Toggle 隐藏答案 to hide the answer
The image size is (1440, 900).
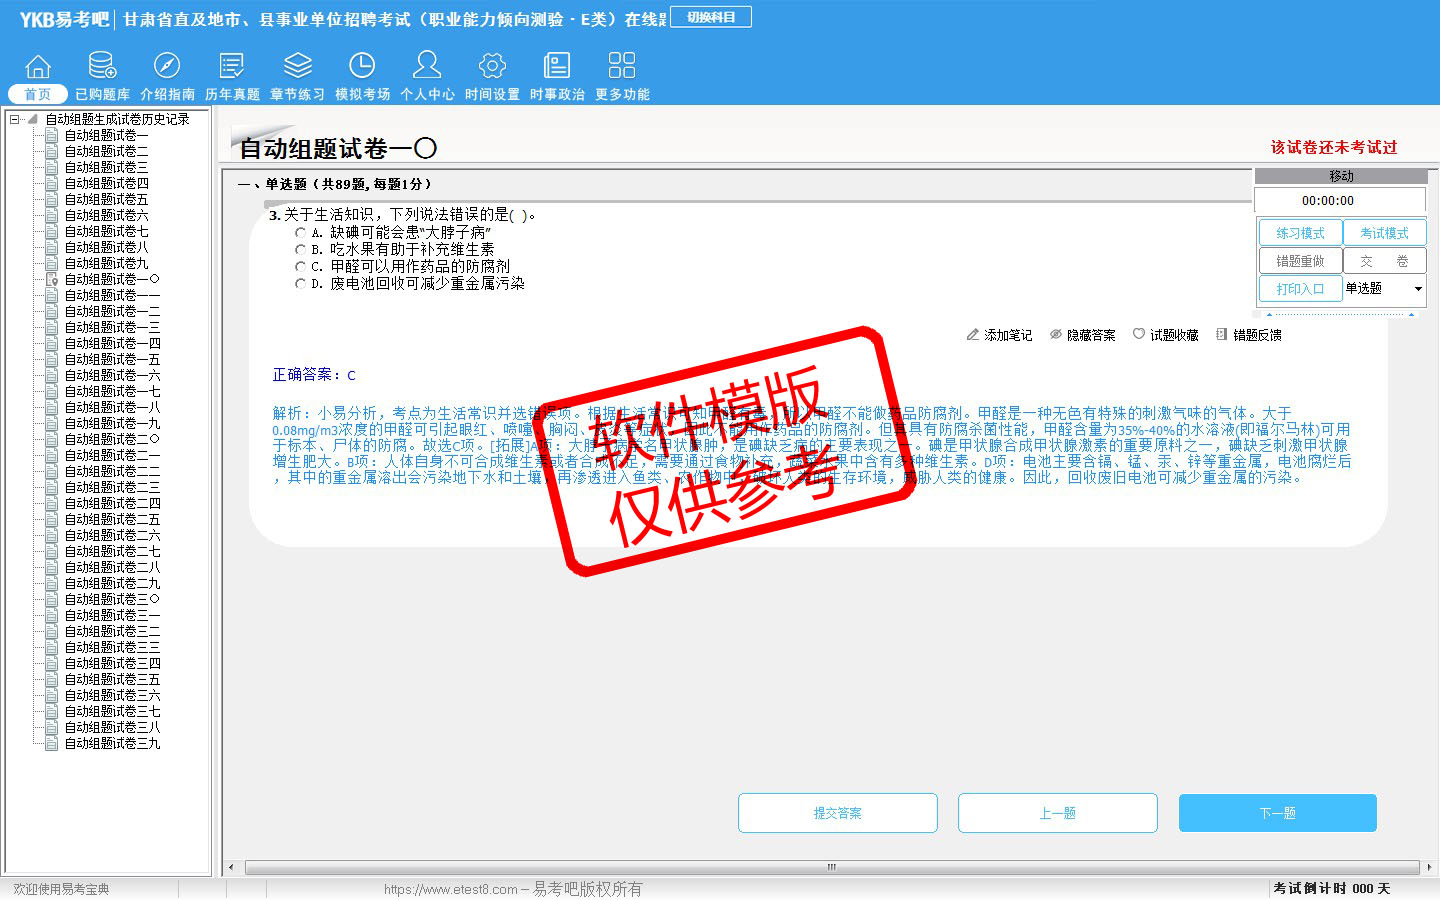[1082, 335]
